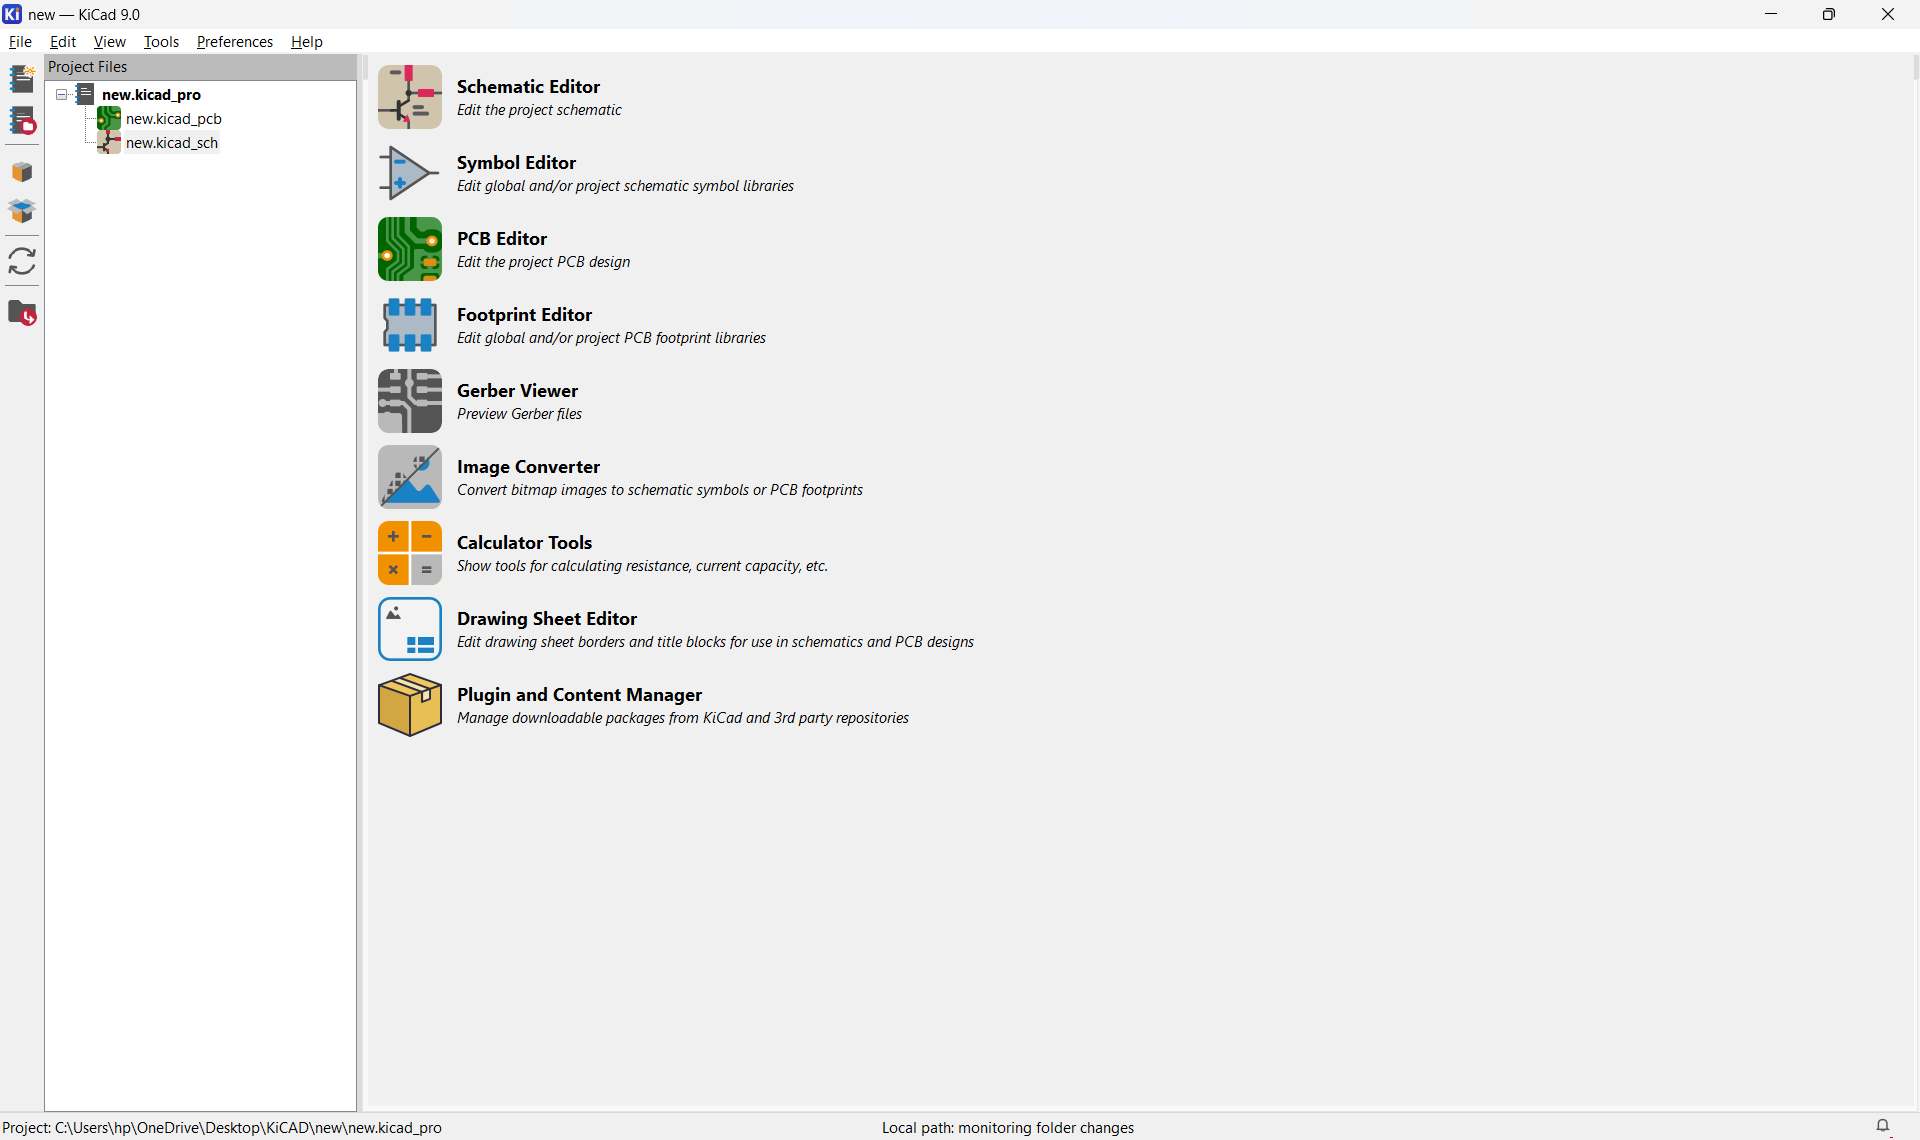Screen dimensions: 1920x1140
Task: Click the Open Project toolbar icon
Action: [22, 121]
